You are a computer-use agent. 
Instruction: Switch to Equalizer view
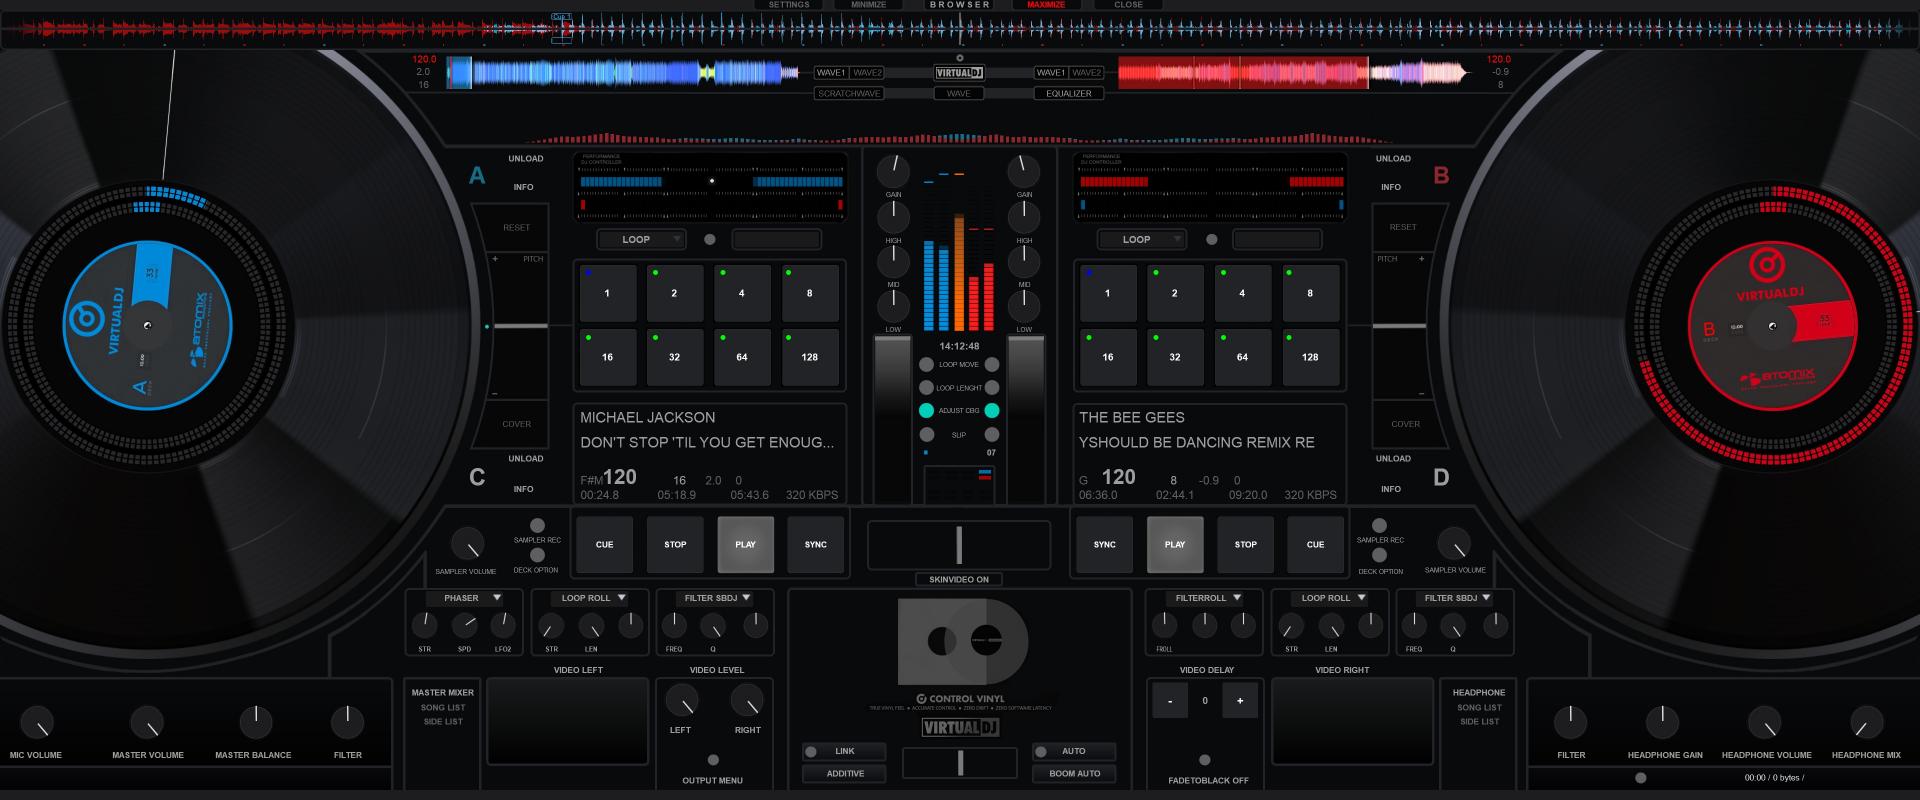(1069, 93)
